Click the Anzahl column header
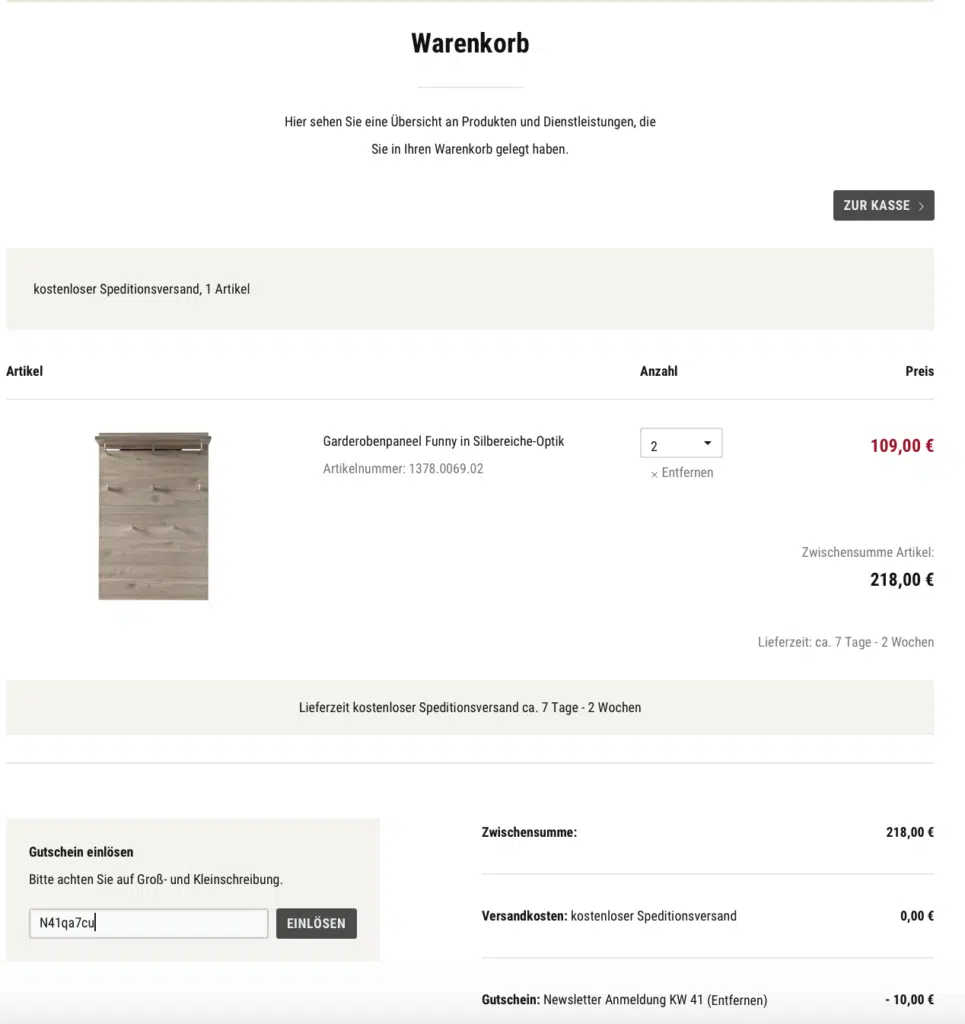 click(658, 371)
